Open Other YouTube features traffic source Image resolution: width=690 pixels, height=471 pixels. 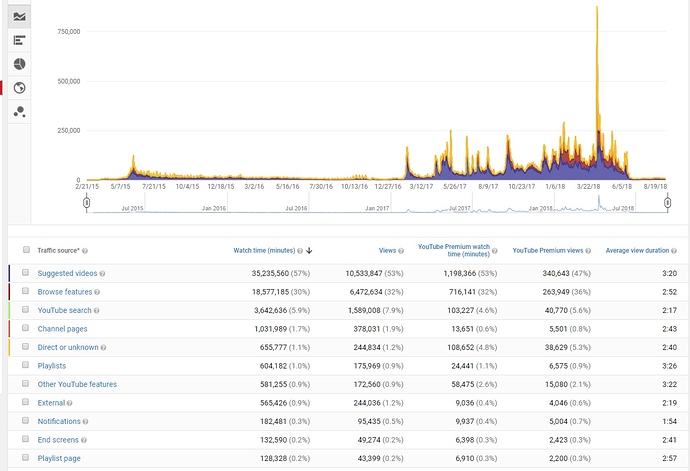(77, 384)
